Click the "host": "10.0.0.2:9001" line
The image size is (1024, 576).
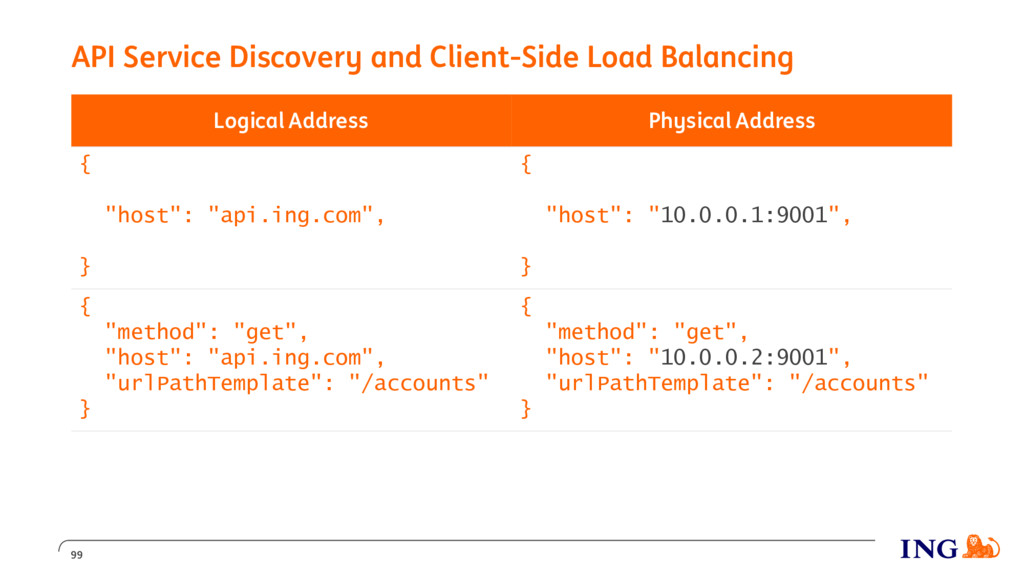coord(698,357)
